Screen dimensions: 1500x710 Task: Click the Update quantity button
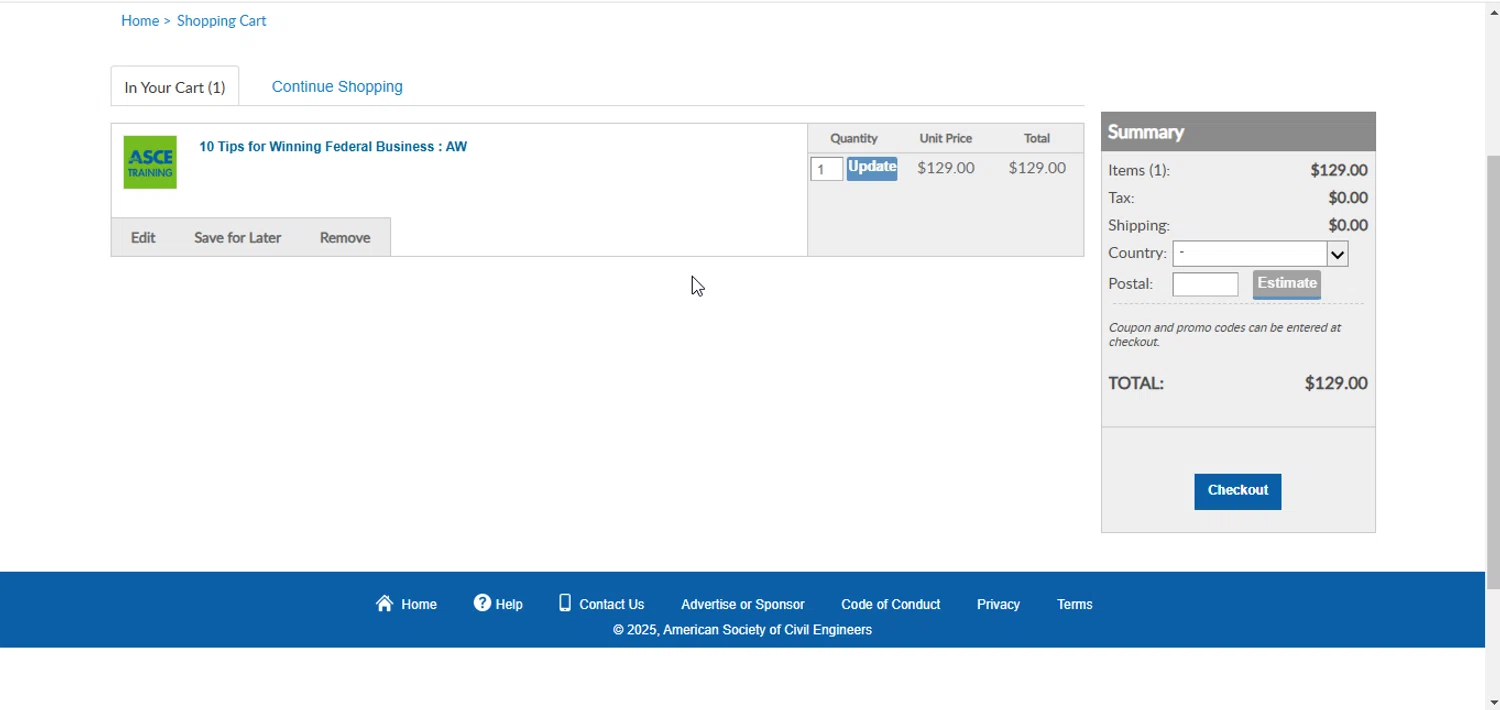(x=872, y=168)
